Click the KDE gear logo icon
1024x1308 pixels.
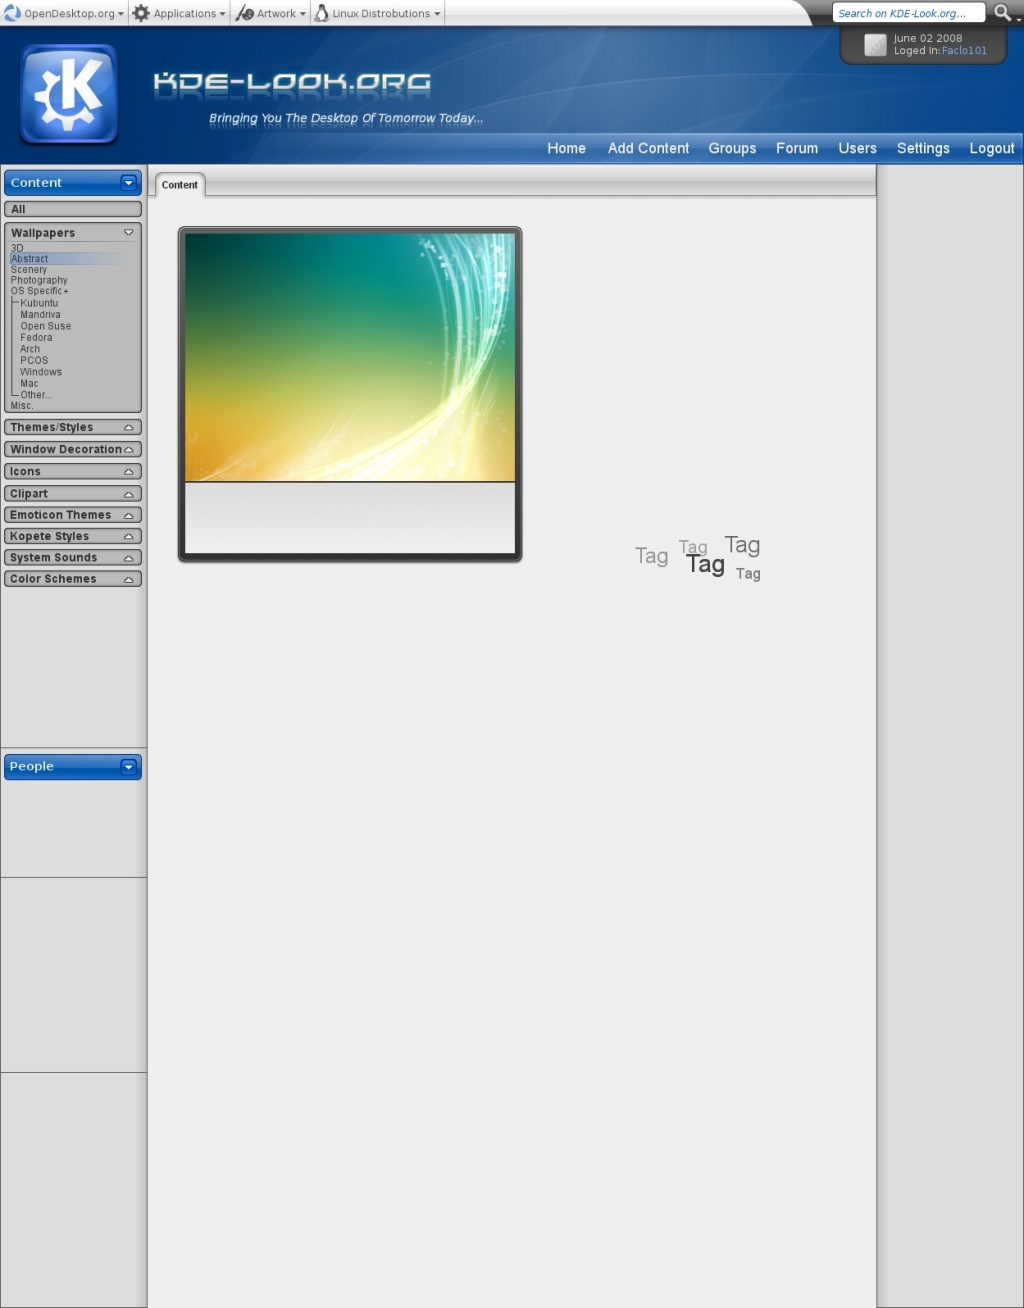69,95
